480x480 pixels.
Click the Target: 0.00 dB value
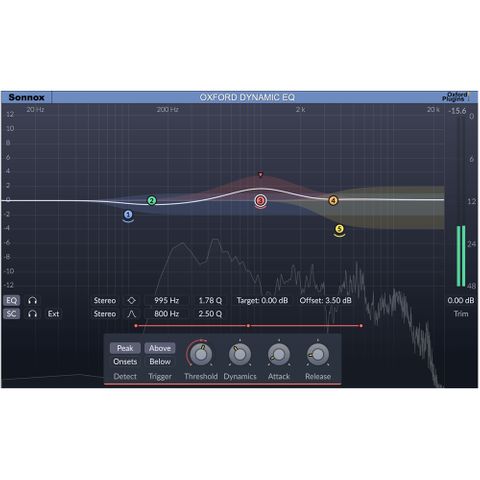262,301
